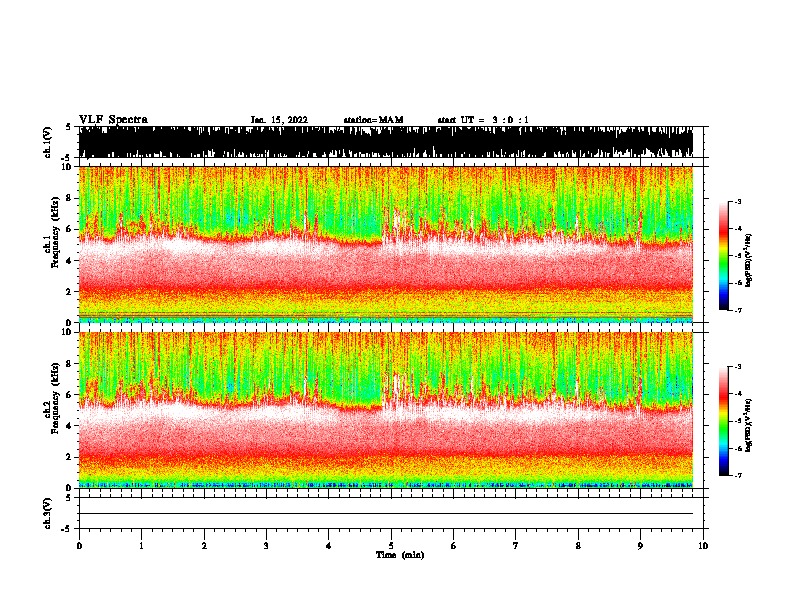Click the "-4" label on lower color bar
This screenshot has width=792, height=612.
(x=738, y=394)
